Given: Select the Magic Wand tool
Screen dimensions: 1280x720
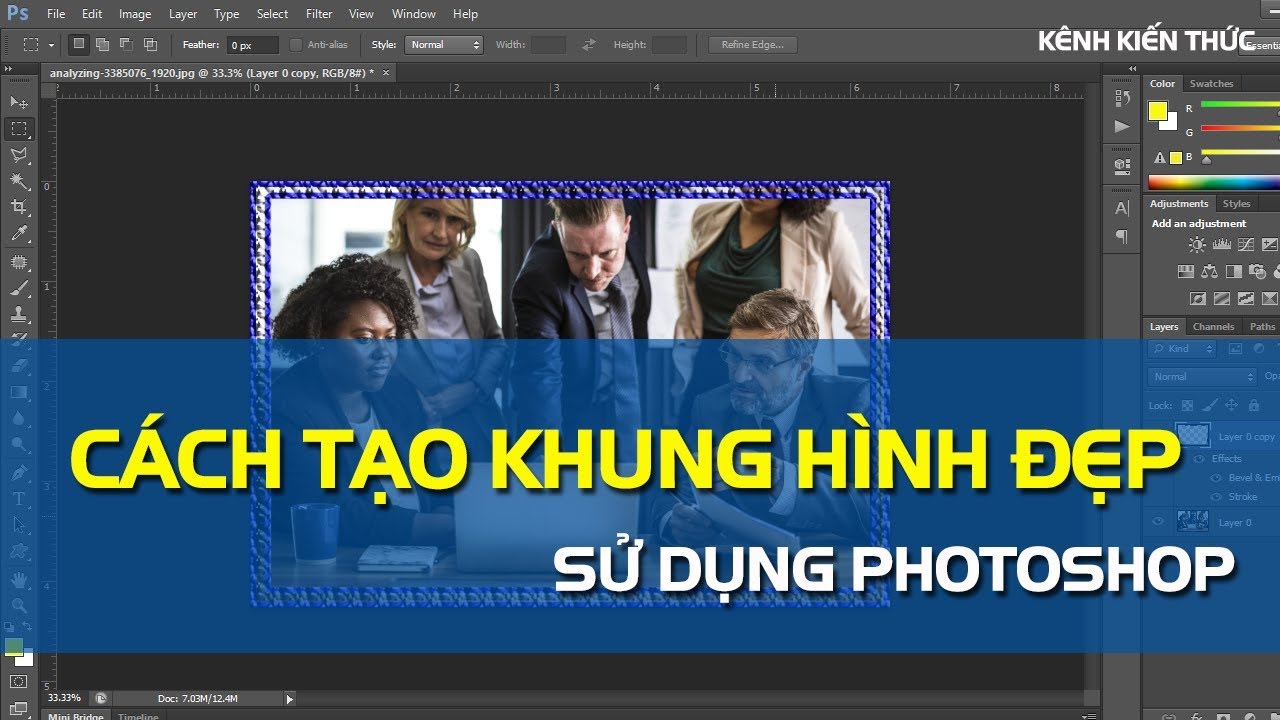Looking at the screenshot, I should pos(19,181).
